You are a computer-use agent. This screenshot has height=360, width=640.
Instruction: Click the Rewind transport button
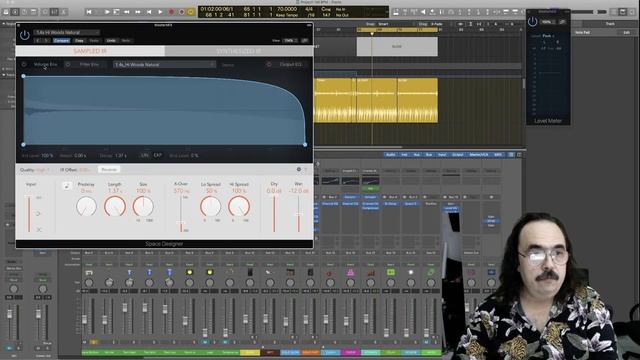127,12
